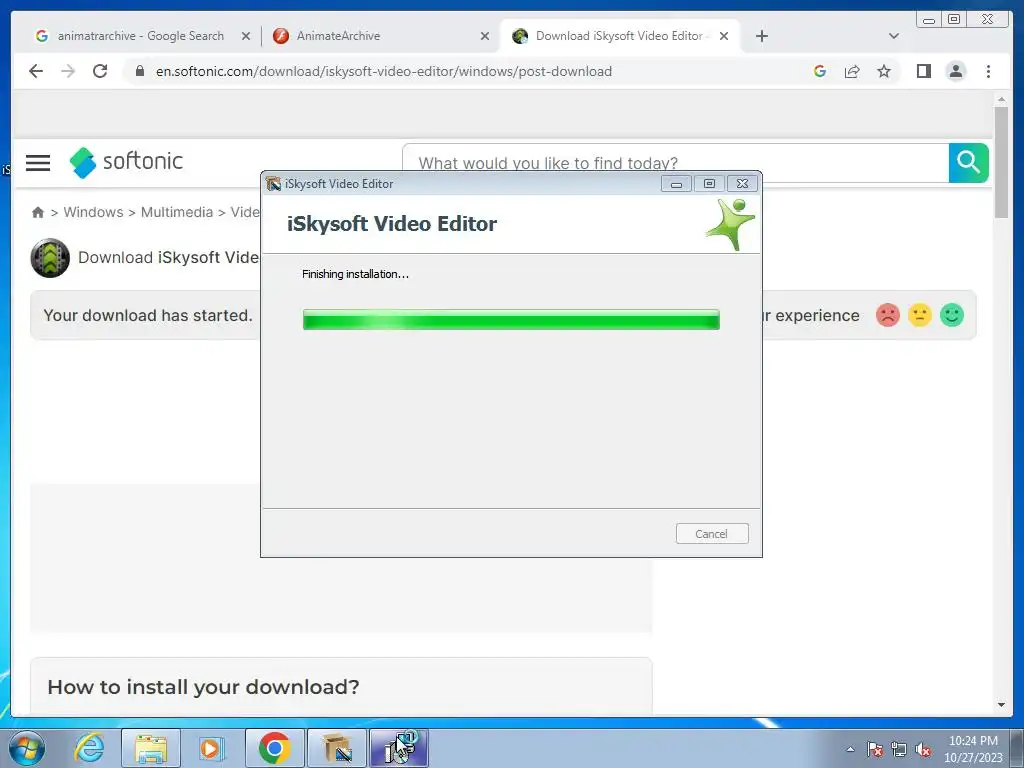The image size is (1024, 768).
Task: Click the teal search magnifier button
Action: pos(968,163)
